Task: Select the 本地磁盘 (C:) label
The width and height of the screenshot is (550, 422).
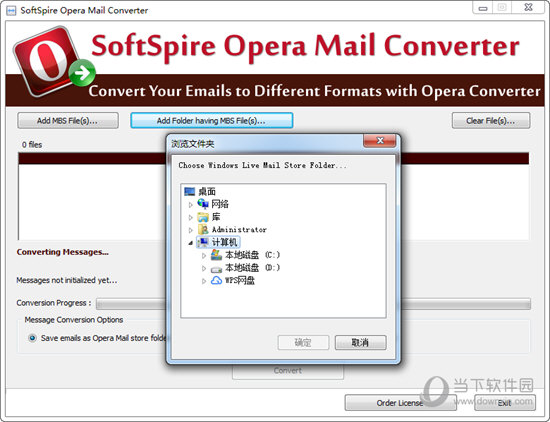Action: pyautogui.click(x=252, y=255)
